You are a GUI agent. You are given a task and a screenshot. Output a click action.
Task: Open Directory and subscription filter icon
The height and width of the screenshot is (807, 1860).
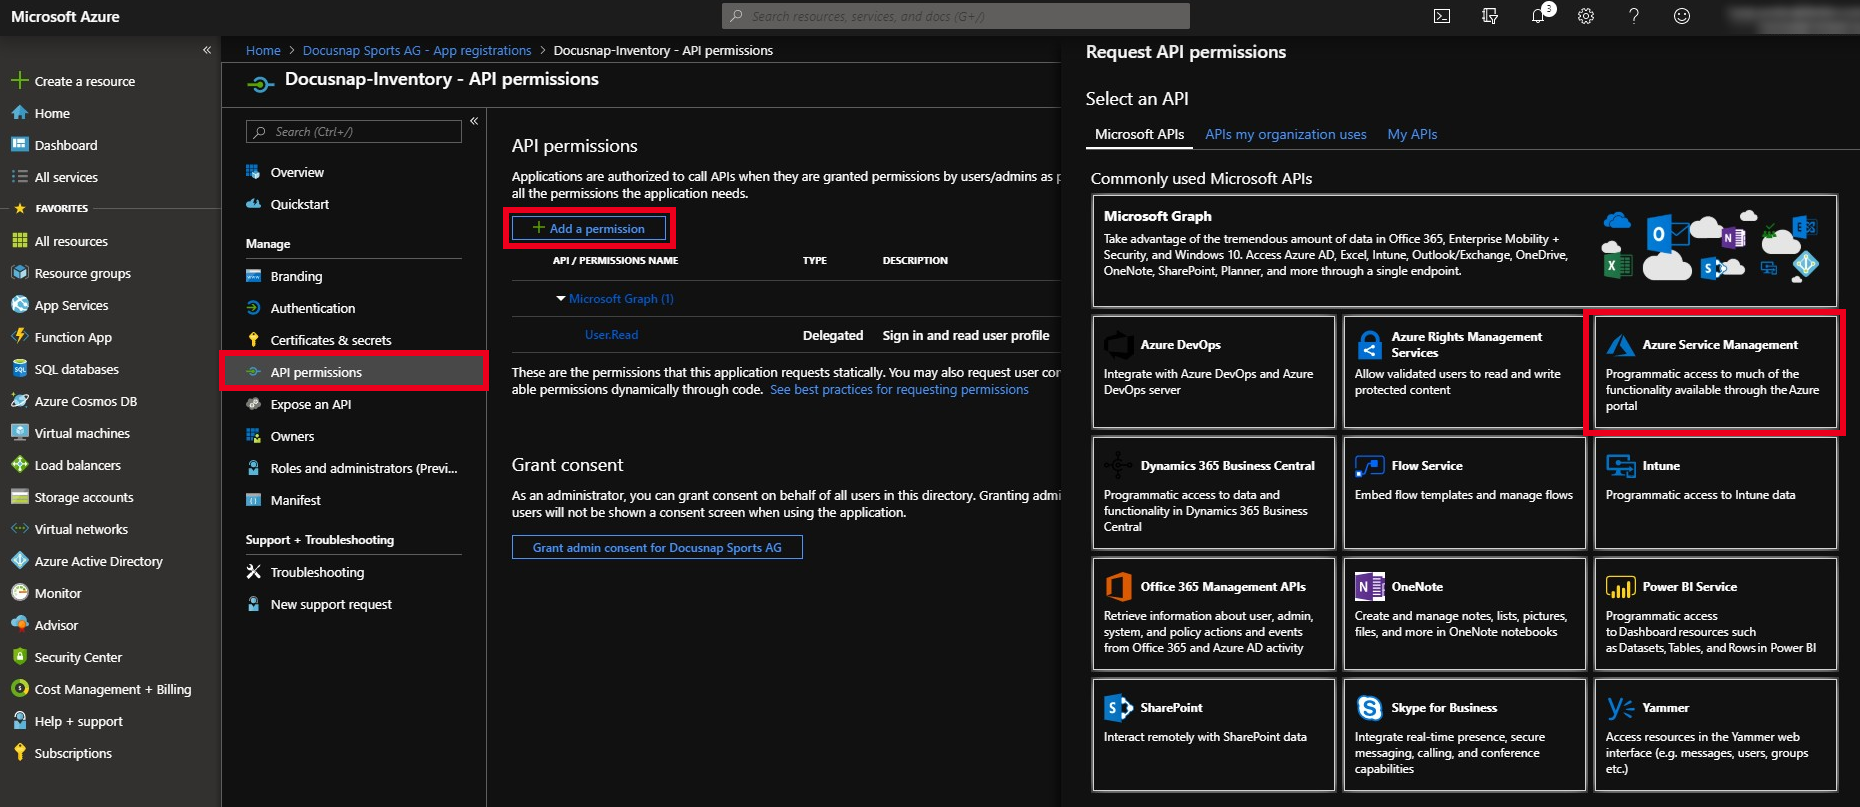[1490, 16]
